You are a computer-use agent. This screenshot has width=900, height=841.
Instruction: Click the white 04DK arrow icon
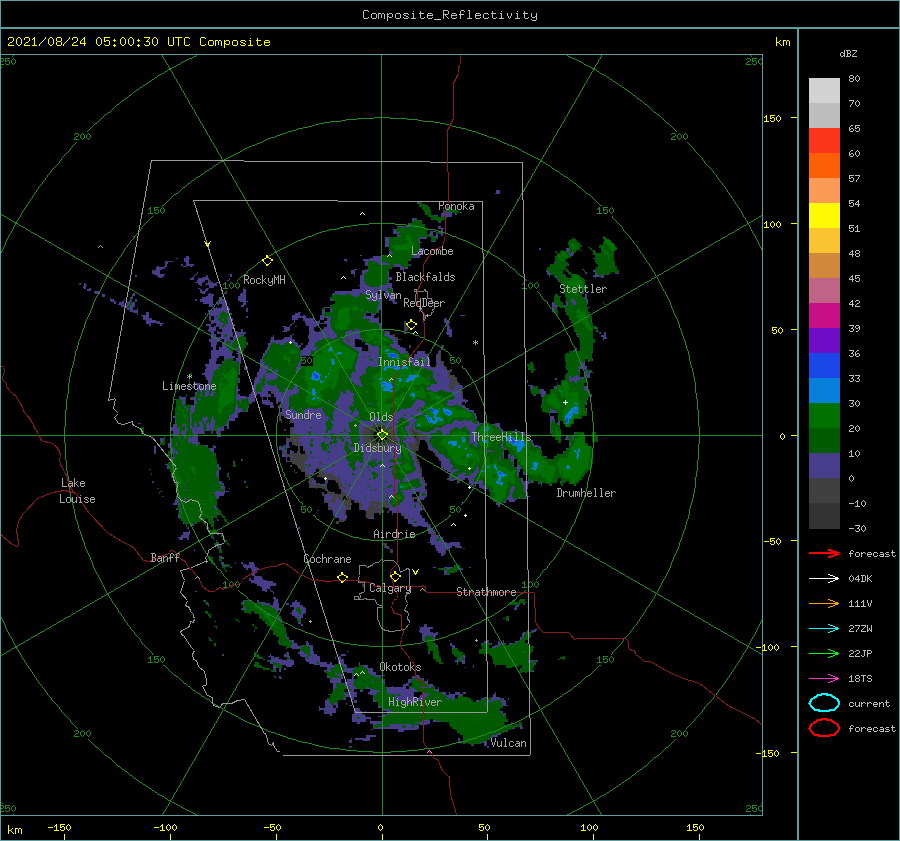[824, 578]
